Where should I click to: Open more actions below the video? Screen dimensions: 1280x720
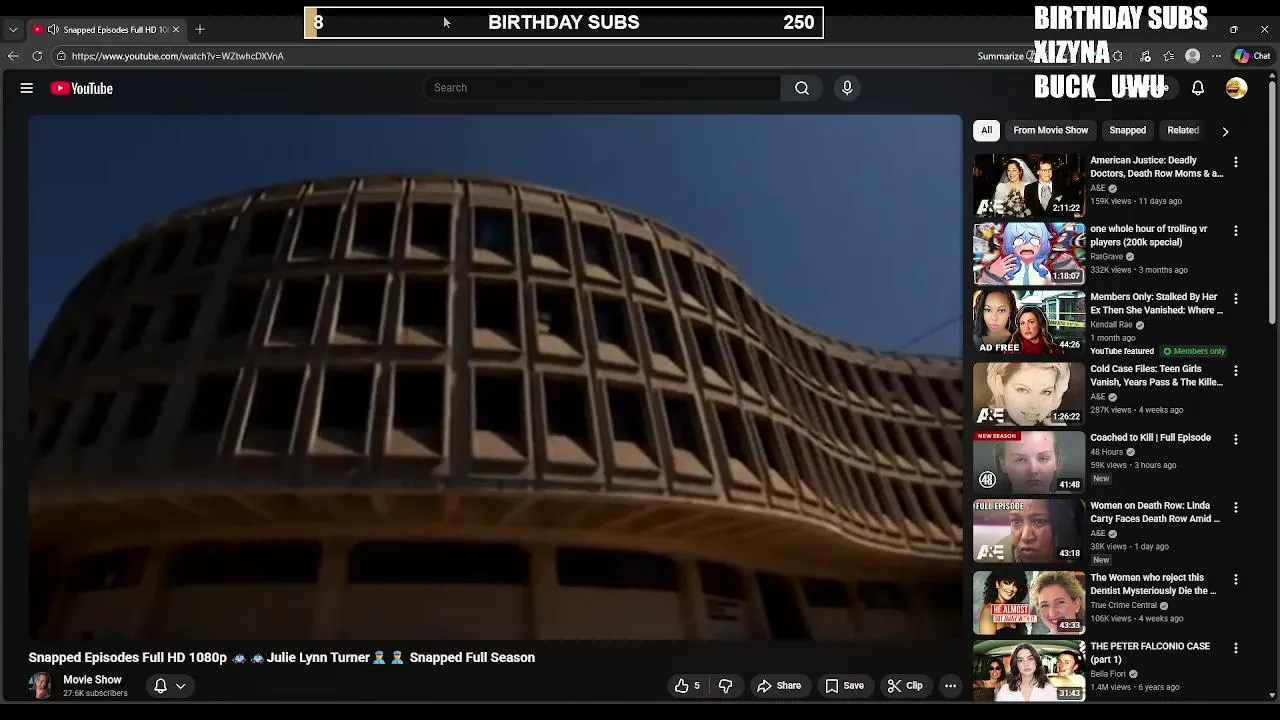pyautogui.click(x=951, y=686)
